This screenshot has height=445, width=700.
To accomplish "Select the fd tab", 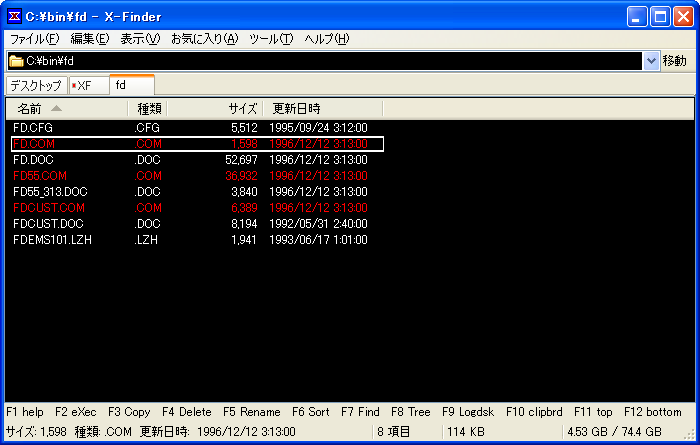I will click(x=131, y=85).
